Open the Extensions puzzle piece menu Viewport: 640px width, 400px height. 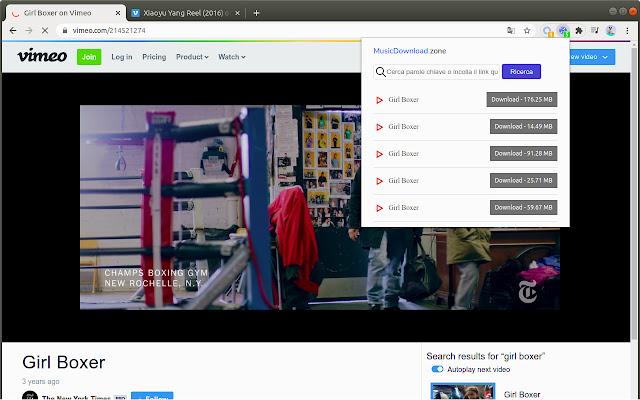(578, 31)
